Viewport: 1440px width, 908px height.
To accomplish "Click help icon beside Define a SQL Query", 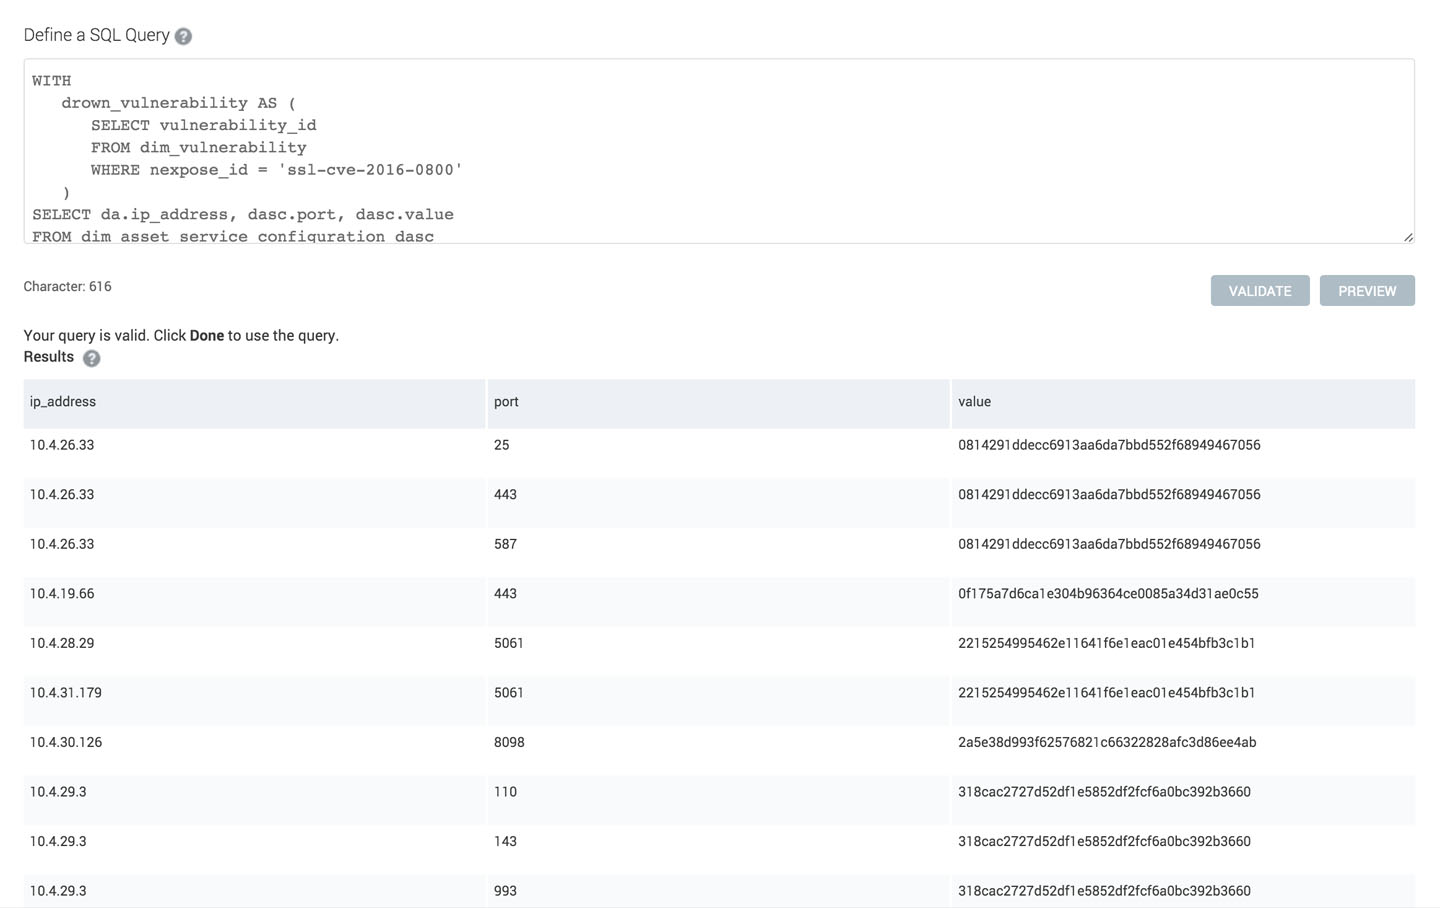I will [183, 36].
